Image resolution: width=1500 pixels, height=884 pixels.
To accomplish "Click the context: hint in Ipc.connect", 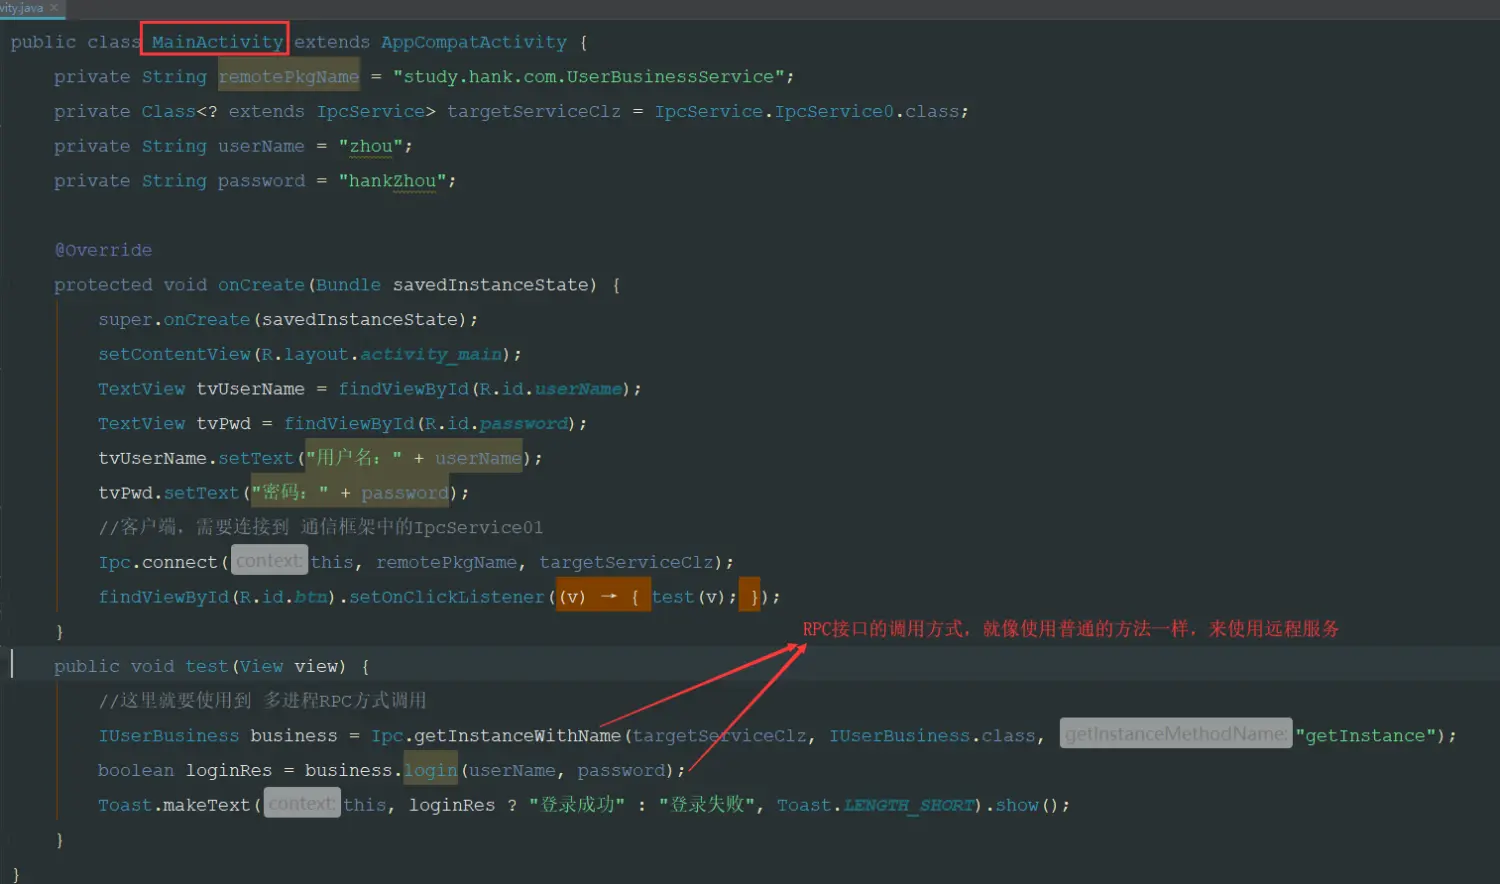I will point(269,561).
